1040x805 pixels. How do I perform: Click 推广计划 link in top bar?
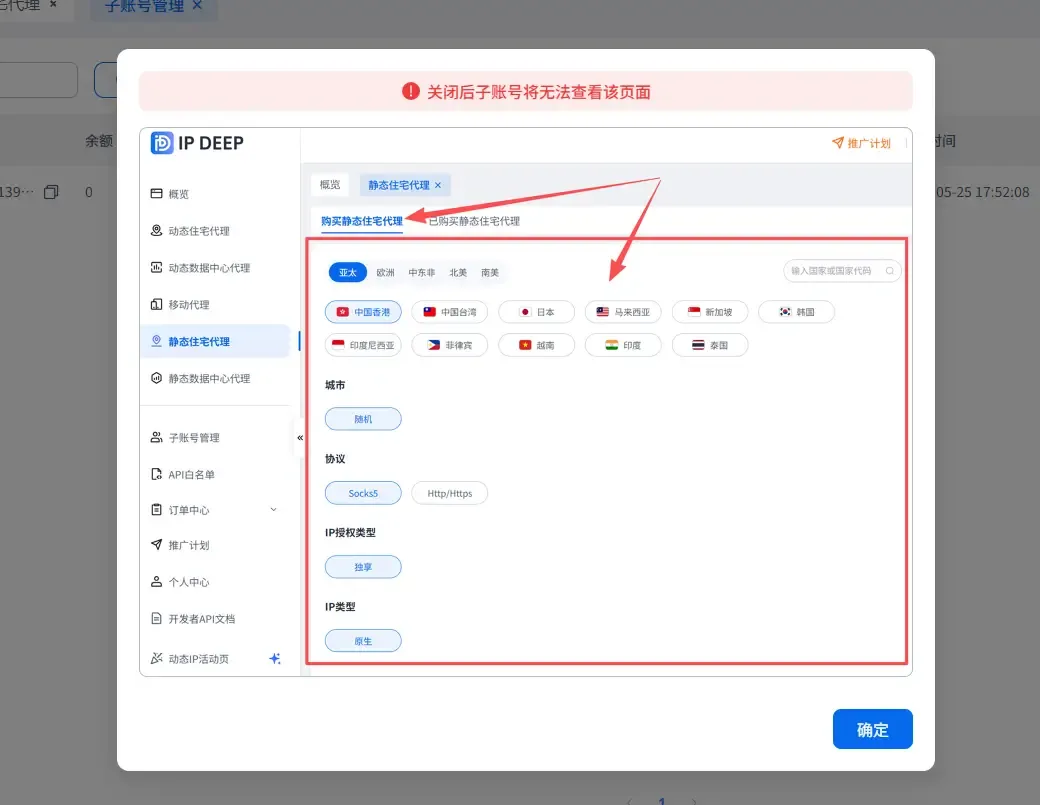click(861, 143)
